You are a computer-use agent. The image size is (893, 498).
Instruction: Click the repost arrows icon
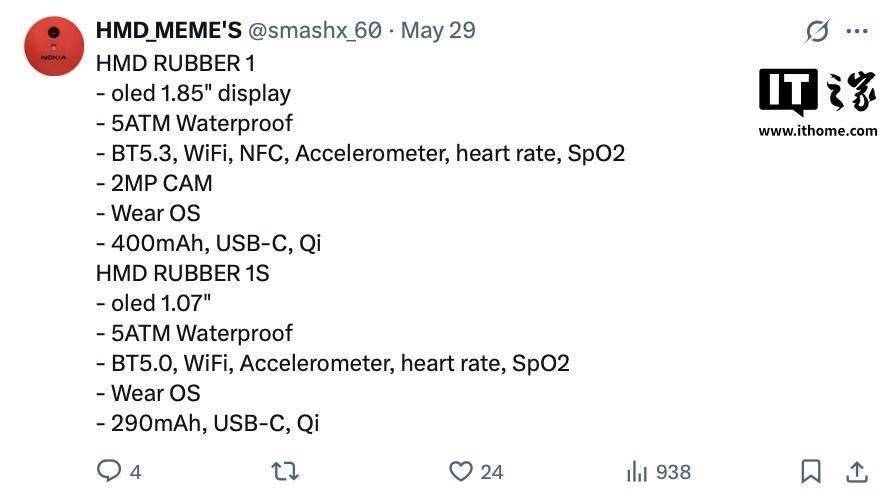285,471
